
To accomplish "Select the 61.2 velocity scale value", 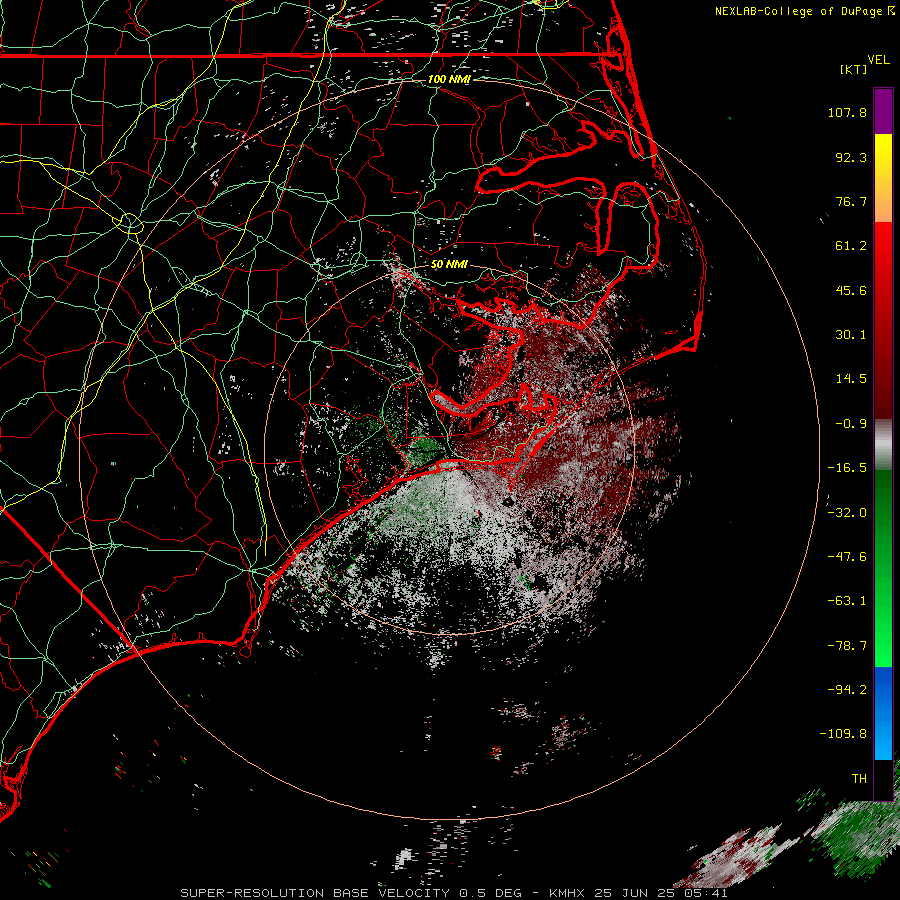I will pyautogui.click(x=851, y=246).
